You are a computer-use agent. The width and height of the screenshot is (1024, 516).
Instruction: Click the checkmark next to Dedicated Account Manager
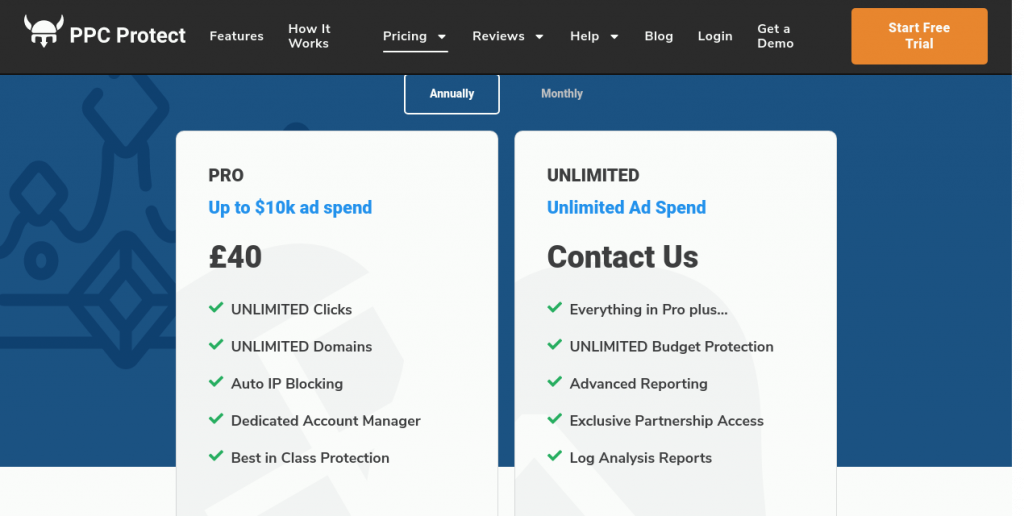[216, 419]
